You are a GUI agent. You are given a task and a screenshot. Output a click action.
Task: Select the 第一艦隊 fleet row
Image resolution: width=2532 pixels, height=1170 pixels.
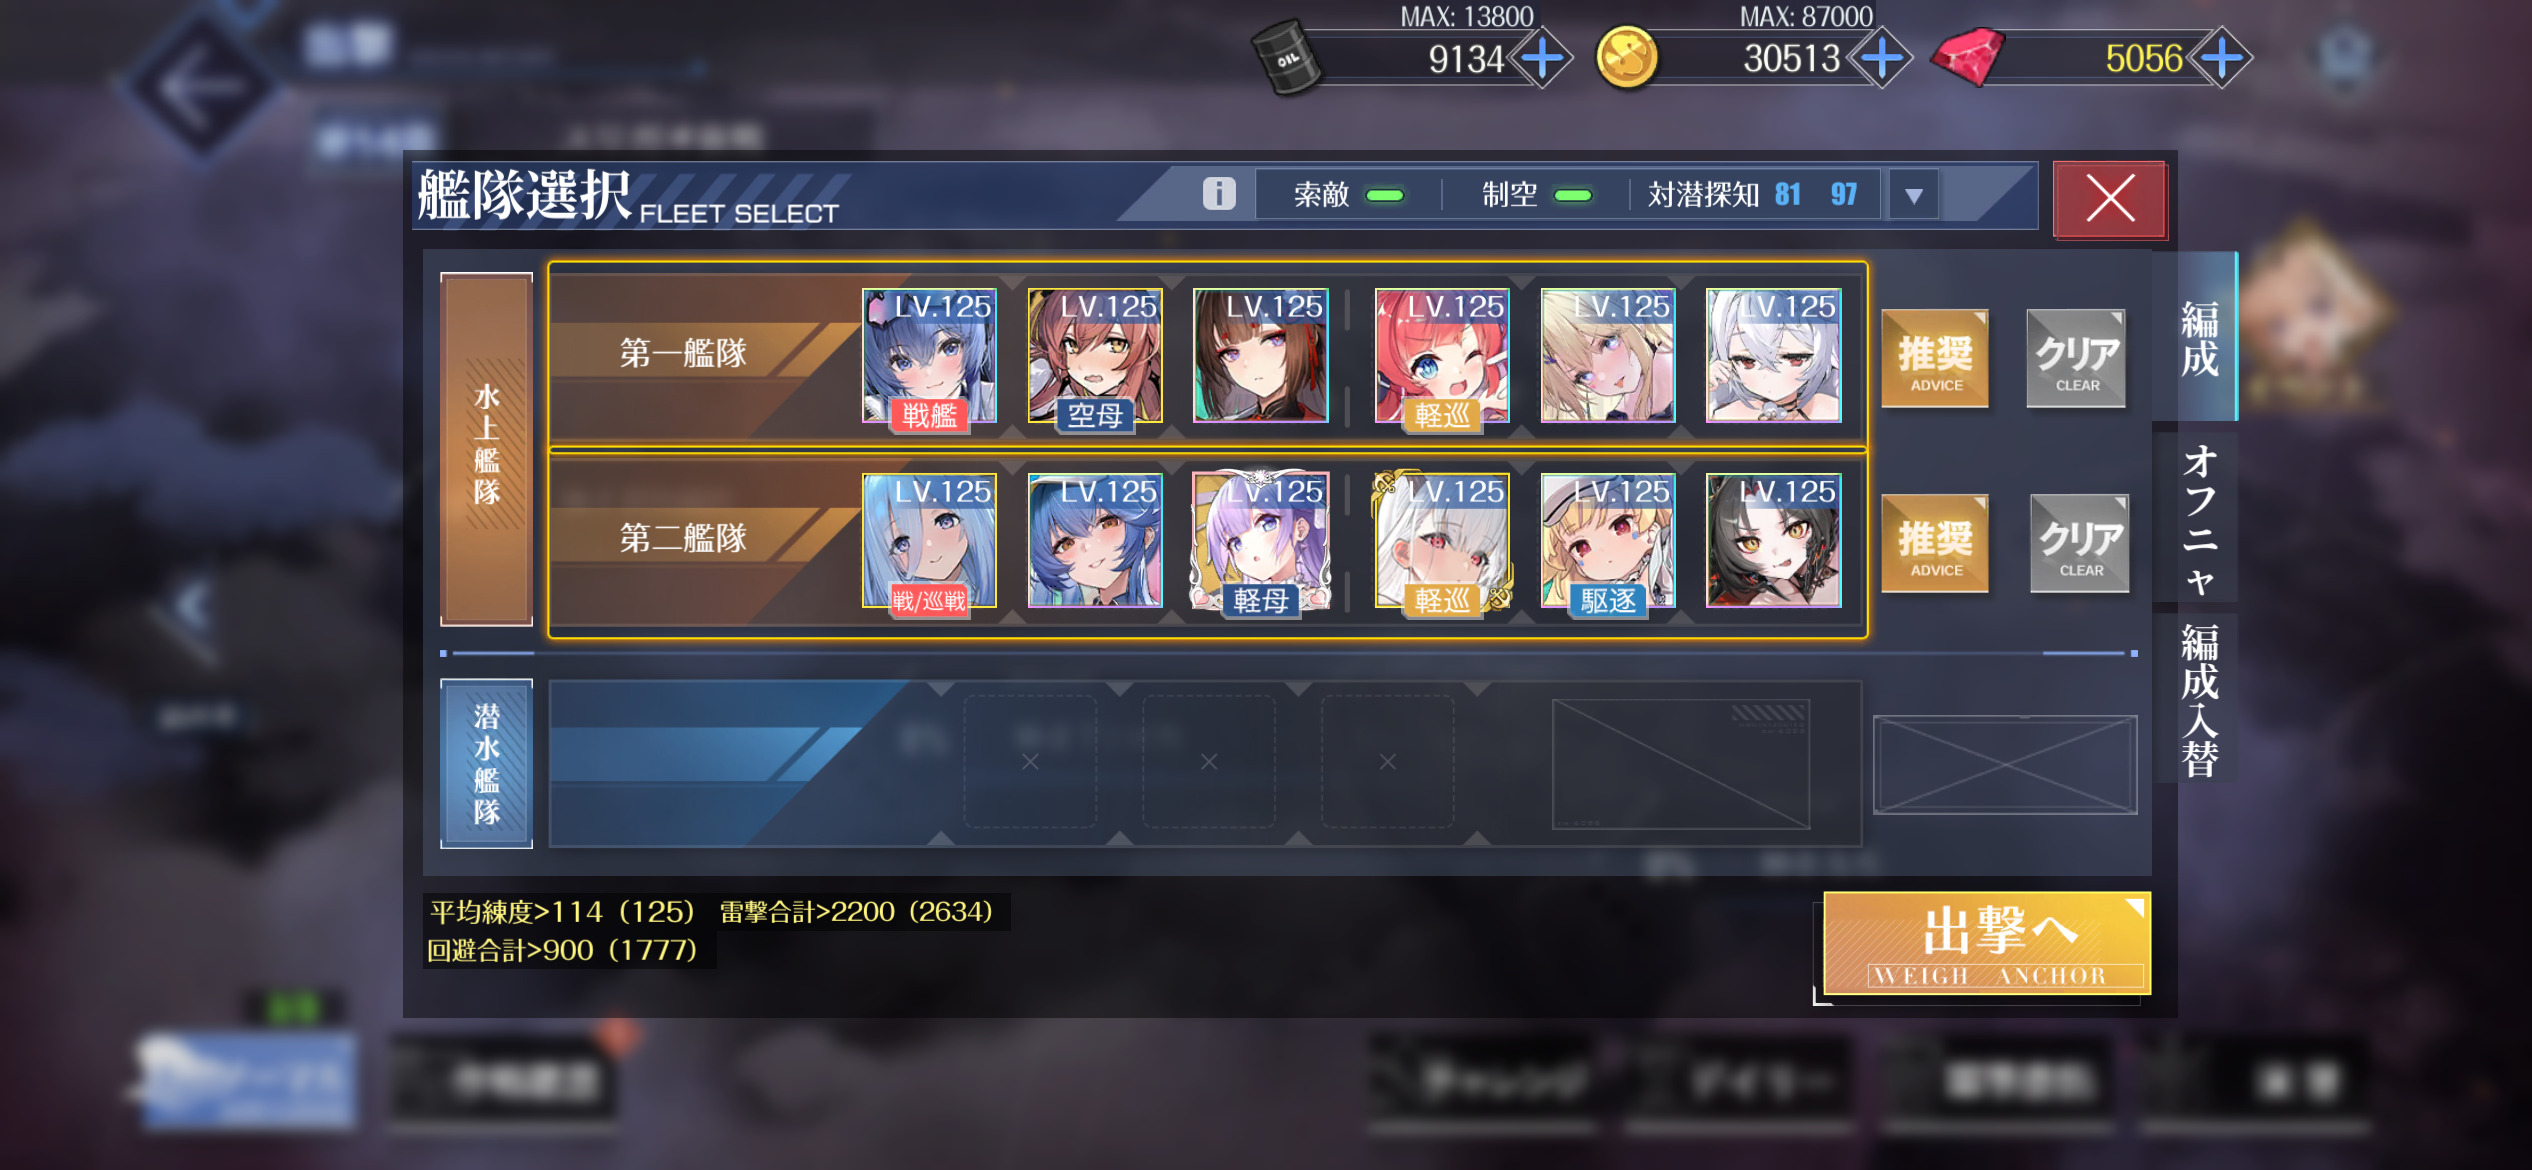point(1207,355)
